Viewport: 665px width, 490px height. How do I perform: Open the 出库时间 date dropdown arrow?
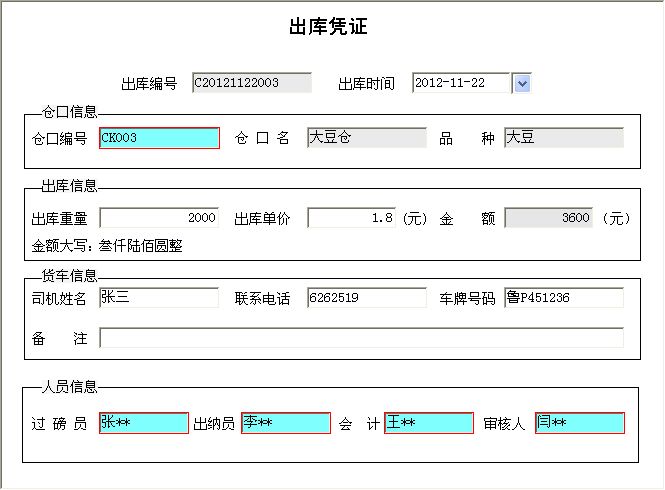point(521,84)
